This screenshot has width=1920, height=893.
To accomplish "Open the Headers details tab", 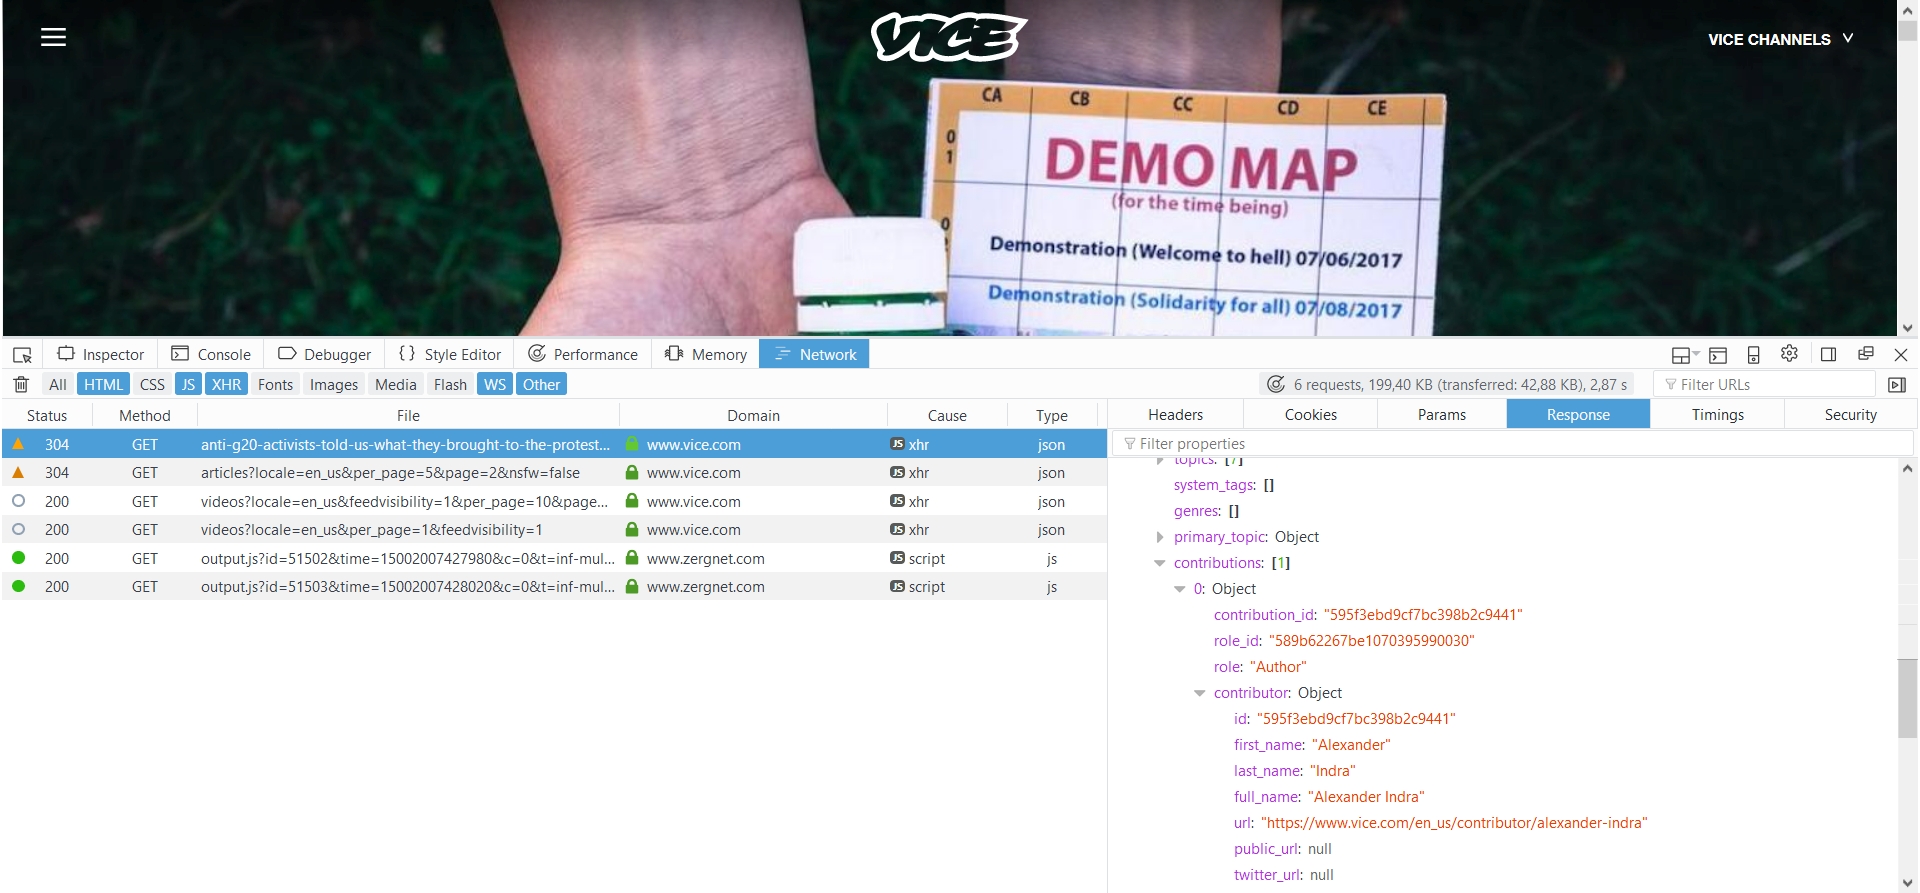I will click(x=1176, y=415).
